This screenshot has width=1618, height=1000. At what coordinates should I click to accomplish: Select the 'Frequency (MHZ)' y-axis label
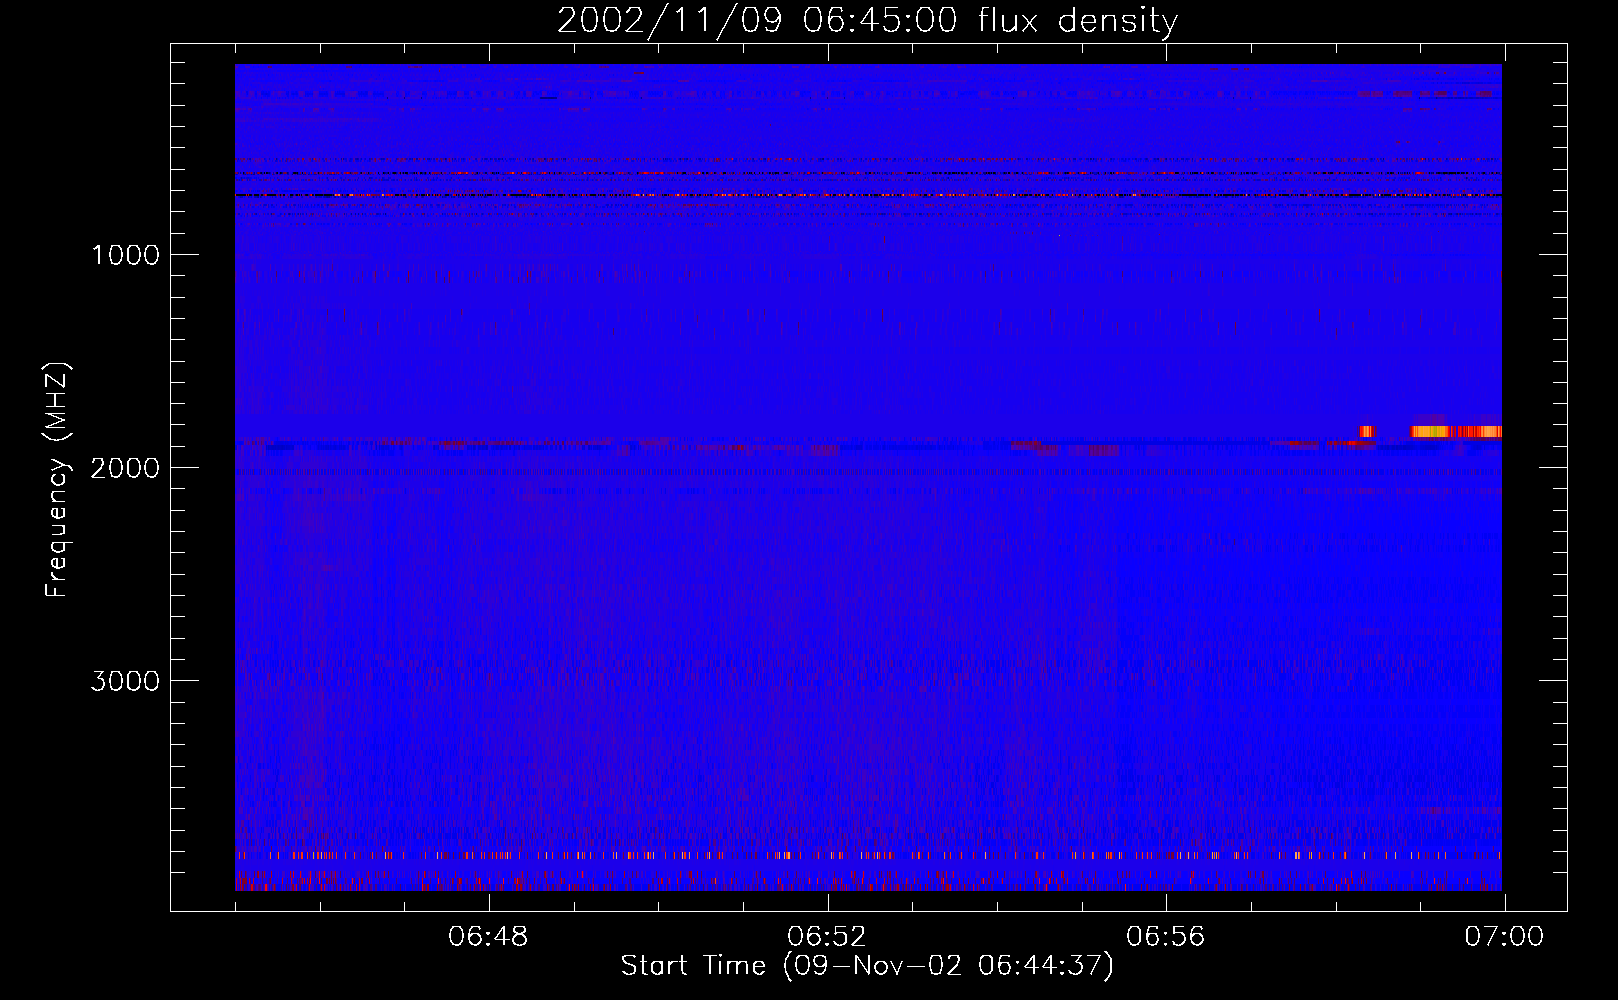[57, 480]
